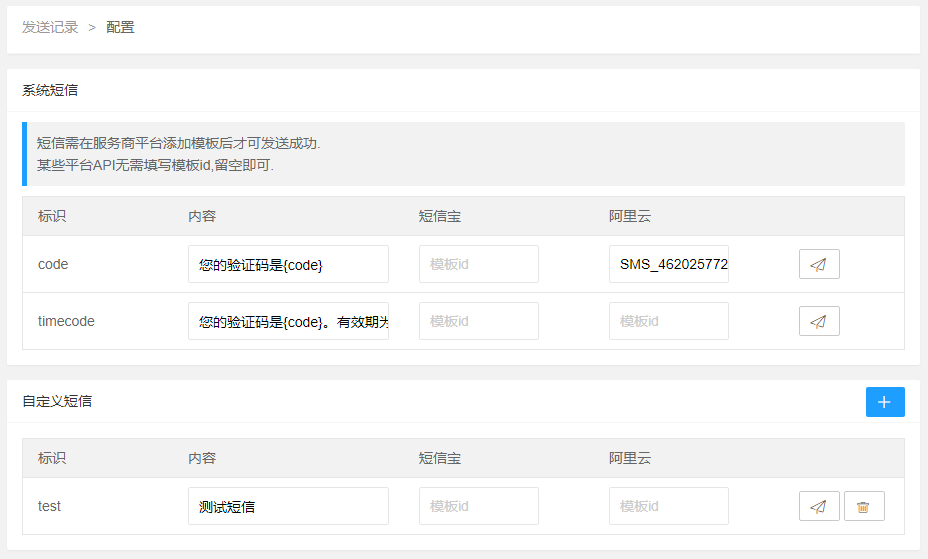
Task: Click 阿里云 header in system SMS table
Action: (x=630, y=216)
